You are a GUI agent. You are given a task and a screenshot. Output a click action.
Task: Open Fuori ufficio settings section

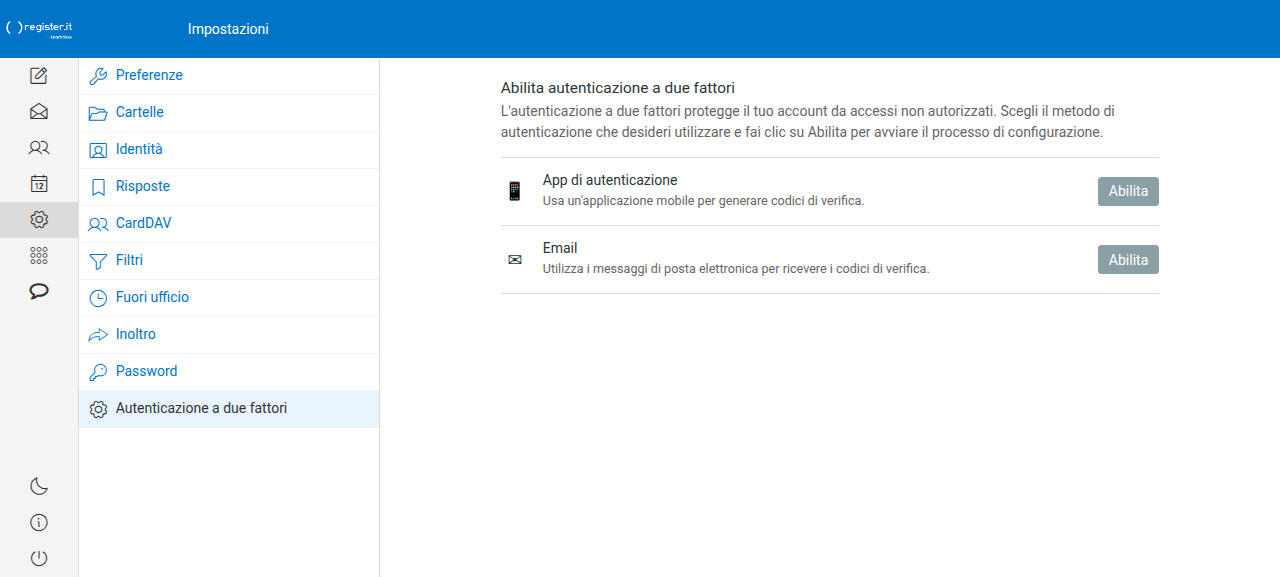(229, 298)
